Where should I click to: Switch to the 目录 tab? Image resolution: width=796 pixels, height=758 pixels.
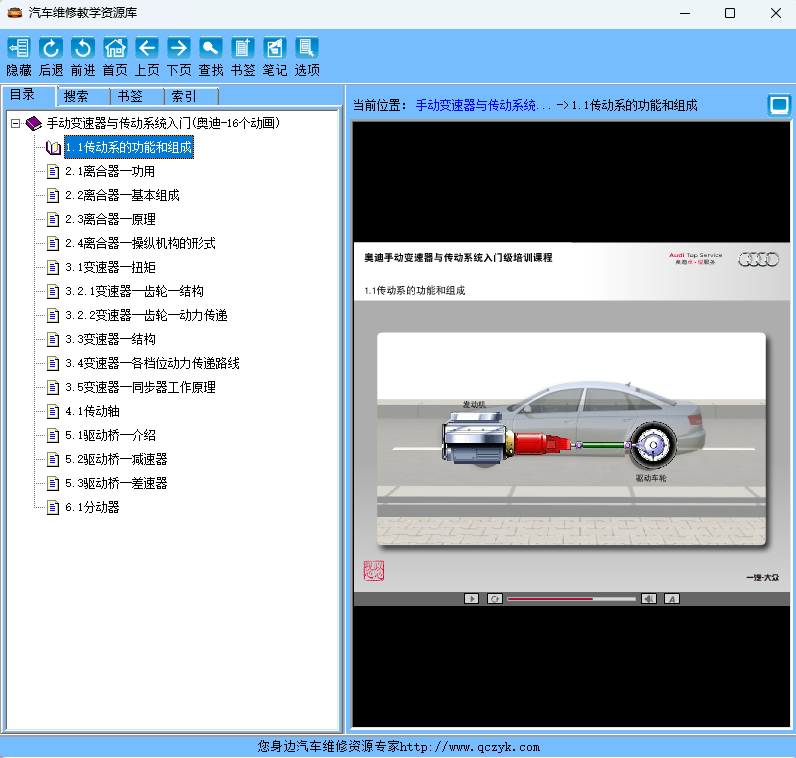29,95
